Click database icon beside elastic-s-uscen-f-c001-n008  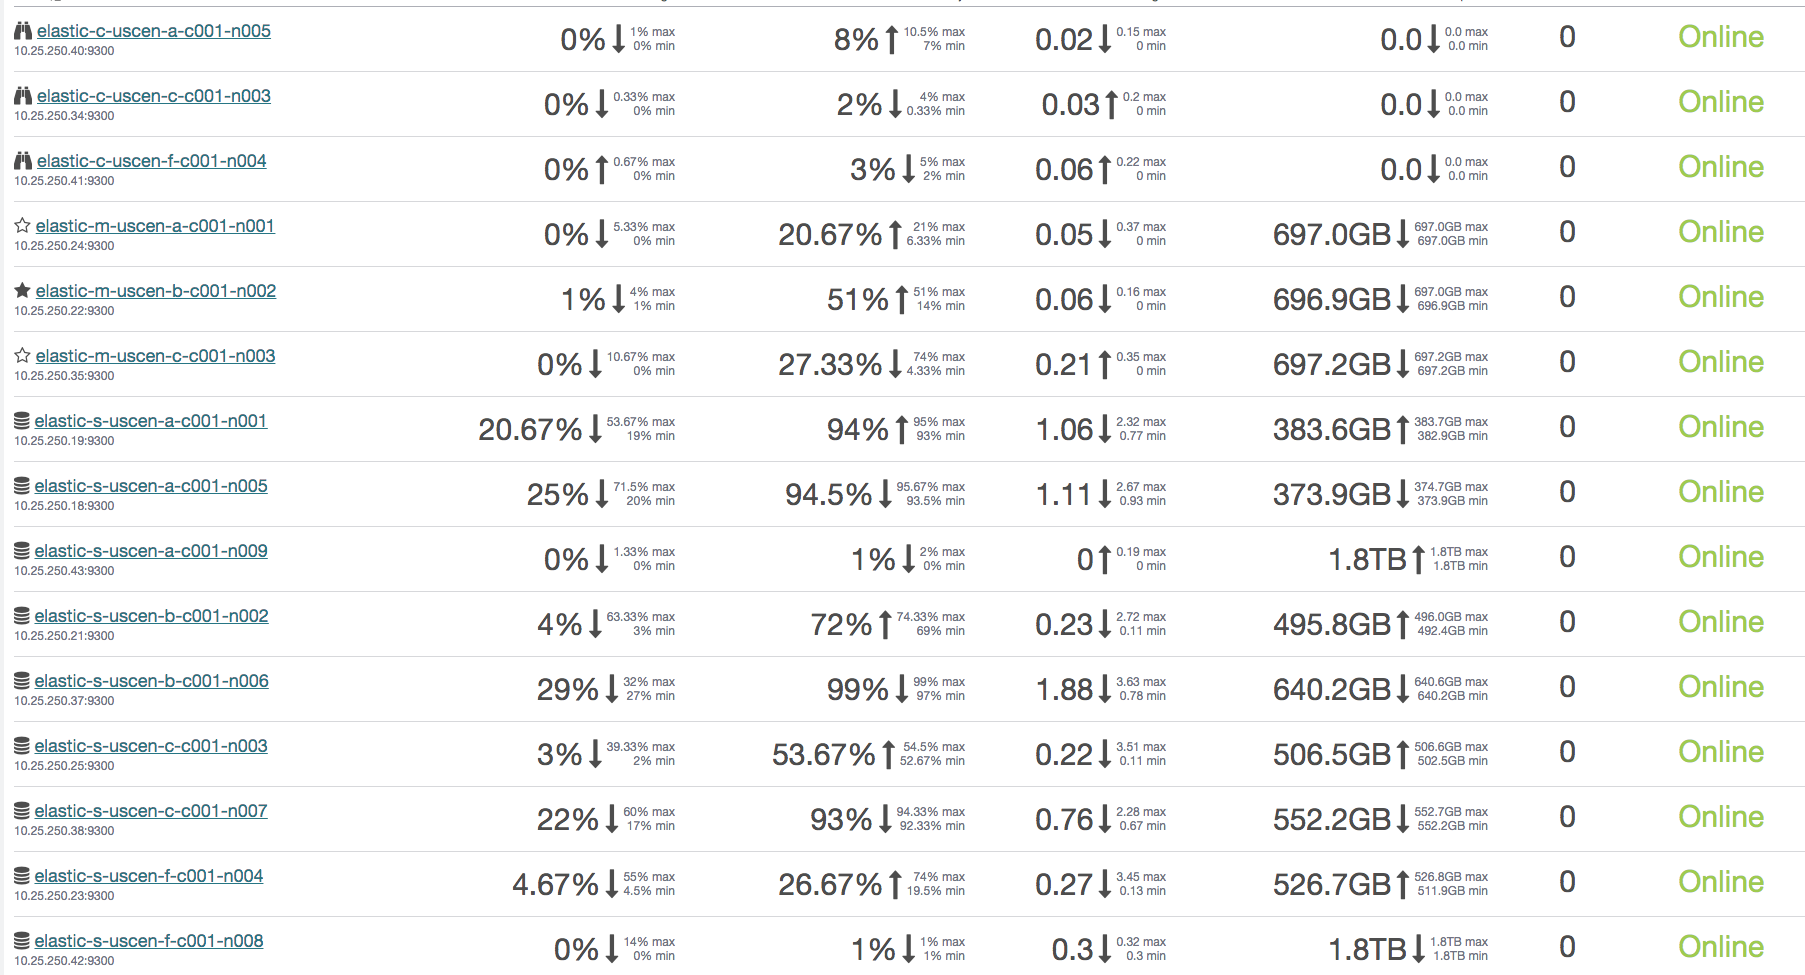(22, 941)
